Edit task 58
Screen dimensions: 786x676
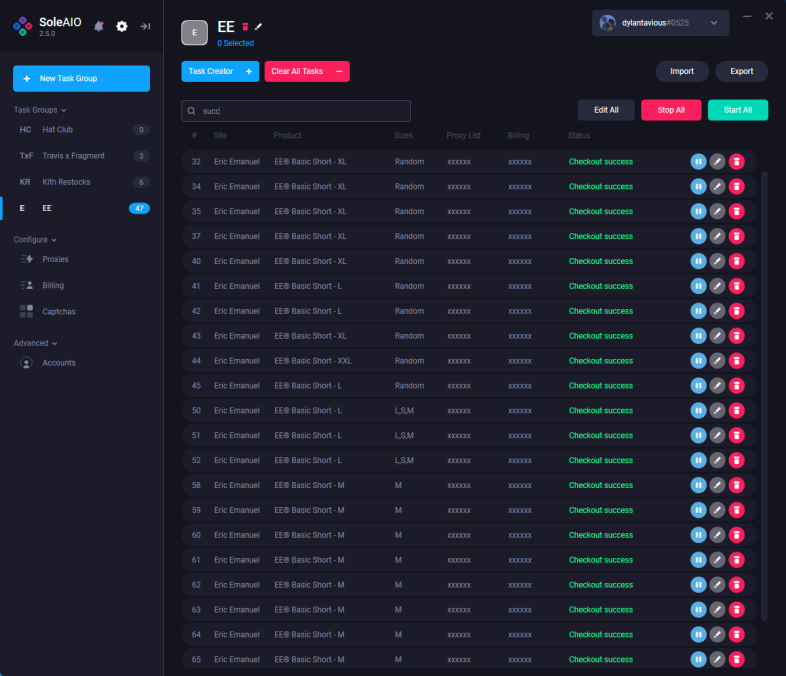click(x=717, y=485)
